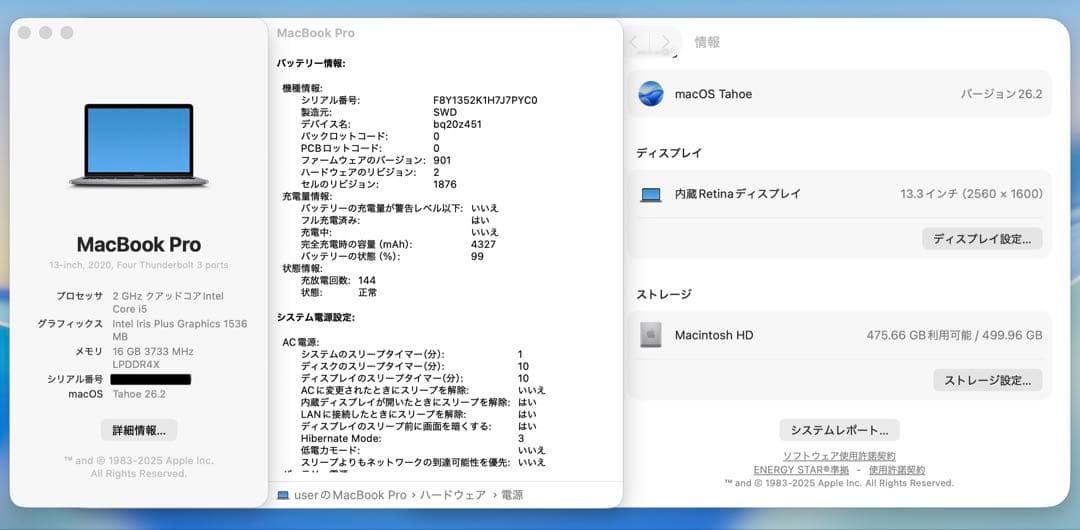Click the Macintosh HD drive icon
The height and width of the screenshot is (530, 1080).
point(651,335)
